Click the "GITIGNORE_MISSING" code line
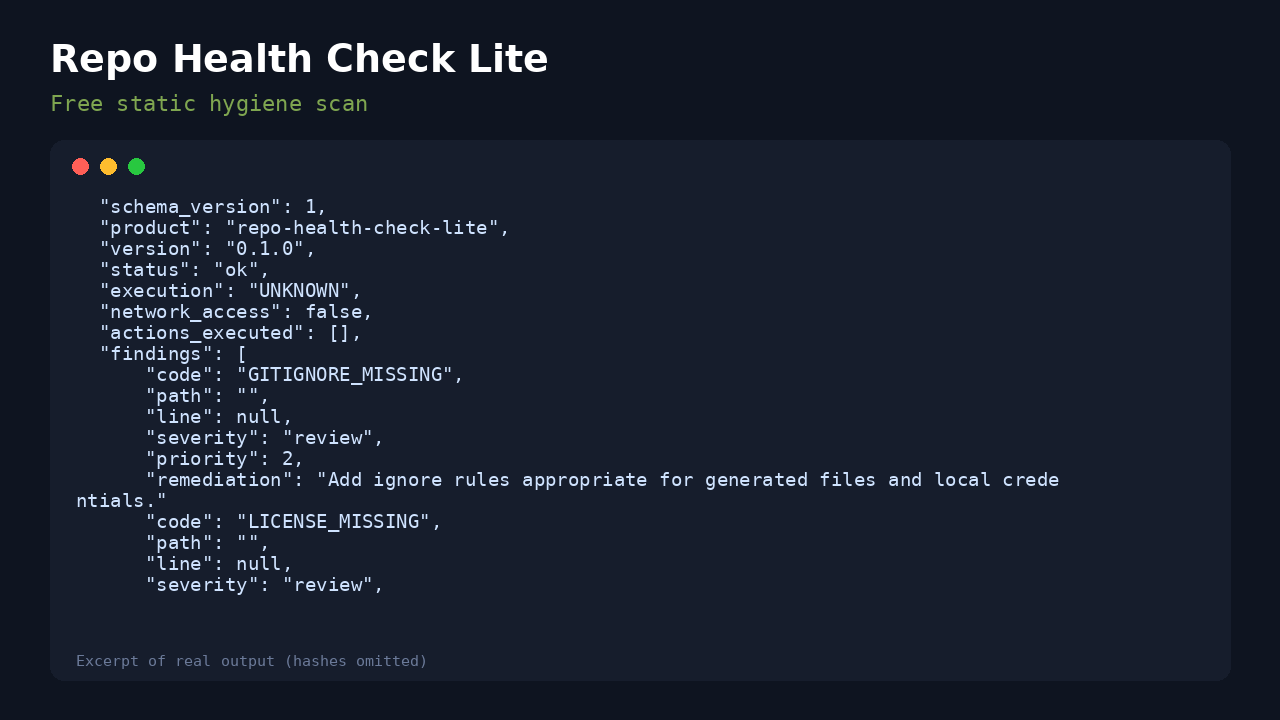This screenshot has width=1280, height=720. 305,375
